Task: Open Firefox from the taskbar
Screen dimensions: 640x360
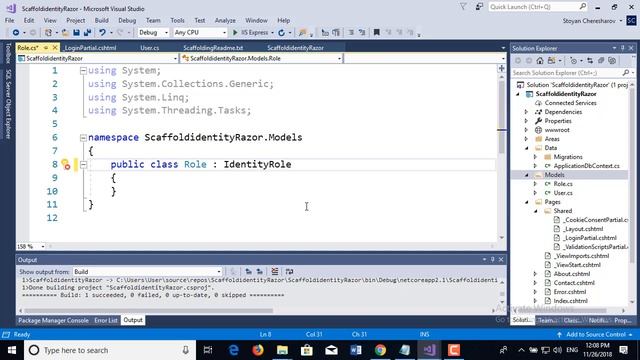Action: [x=258, y=350]
